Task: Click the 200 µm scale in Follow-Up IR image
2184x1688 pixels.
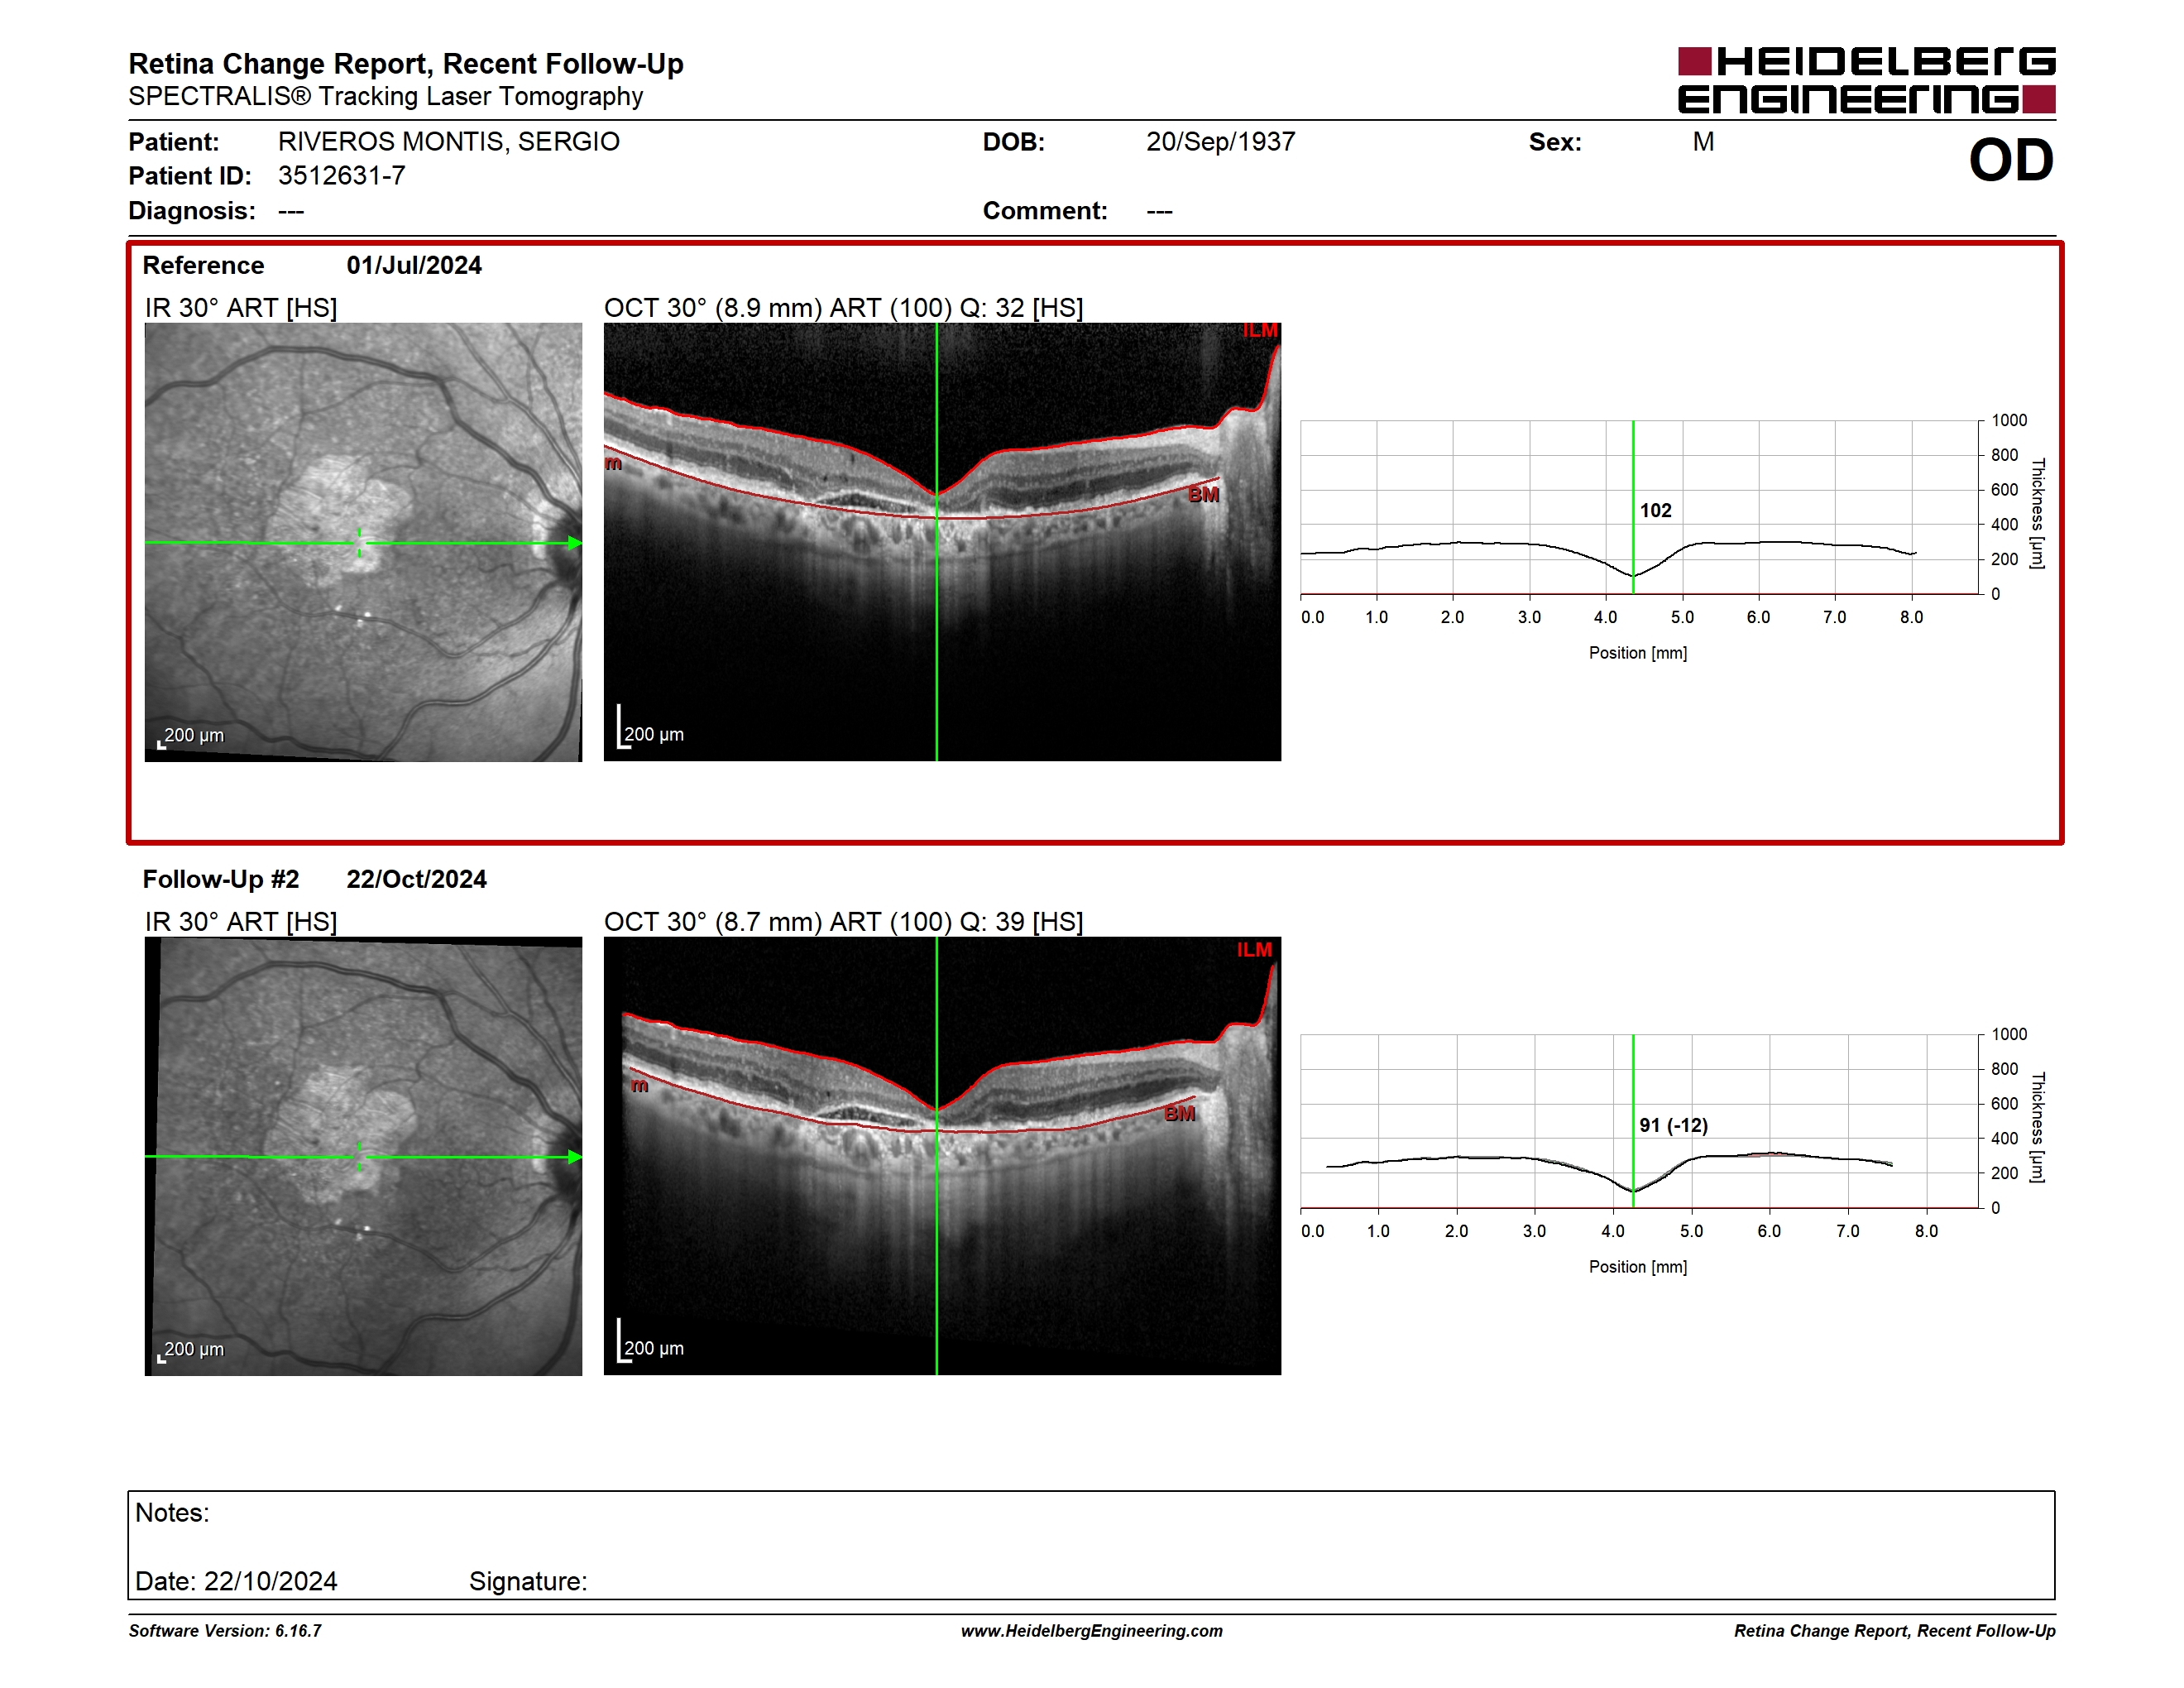Action: [x=192, y=1350]
